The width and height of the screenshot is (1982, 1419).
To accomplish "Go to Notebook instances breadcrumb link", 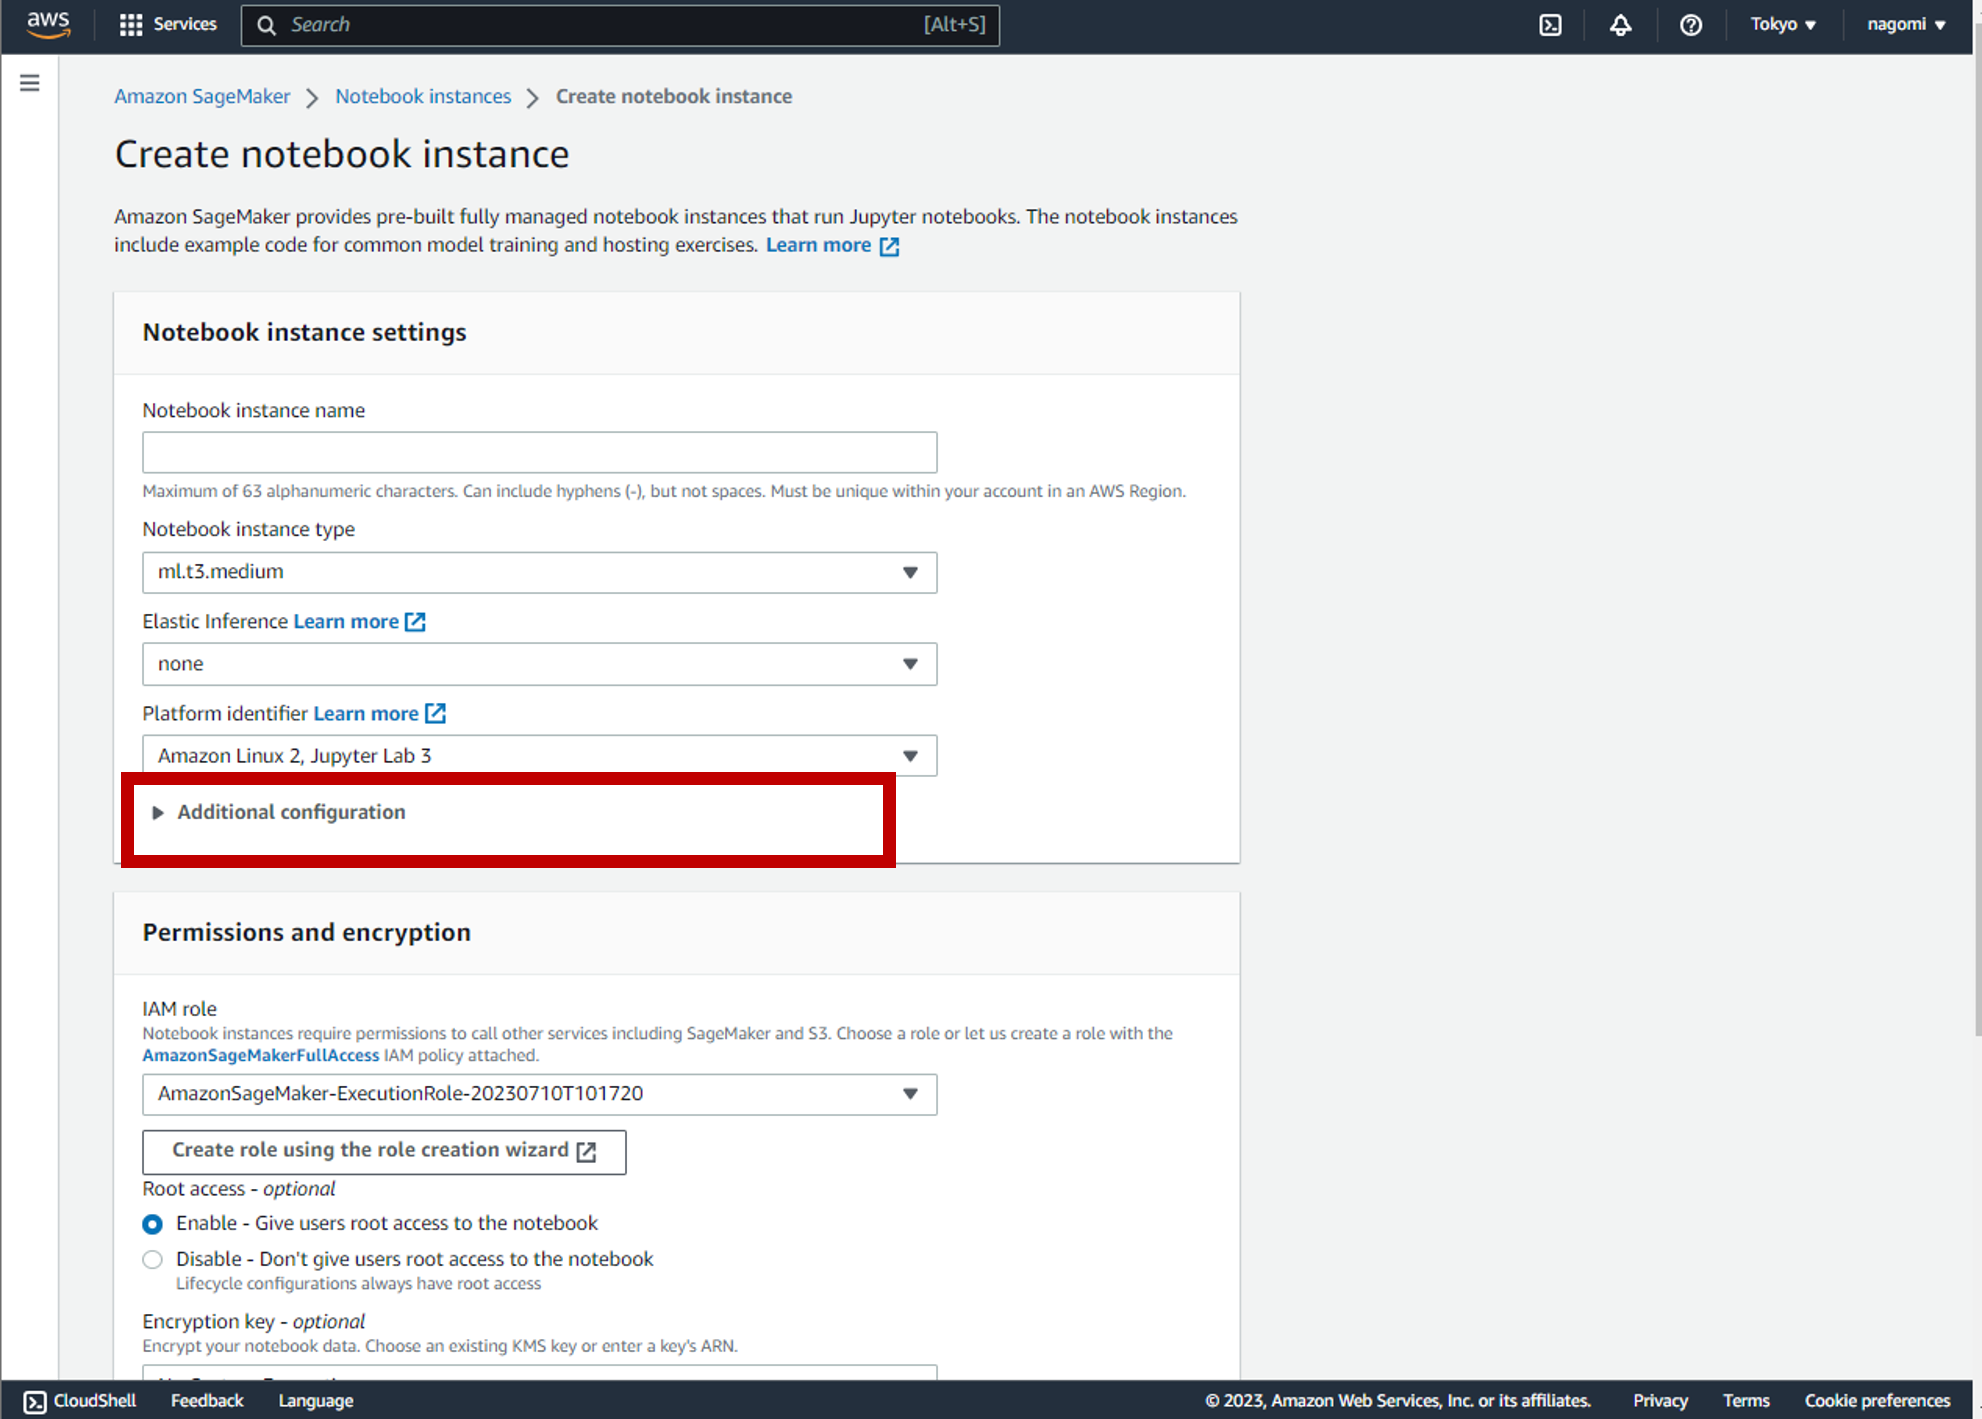I will pyautogui.click(x=422, y=97).
